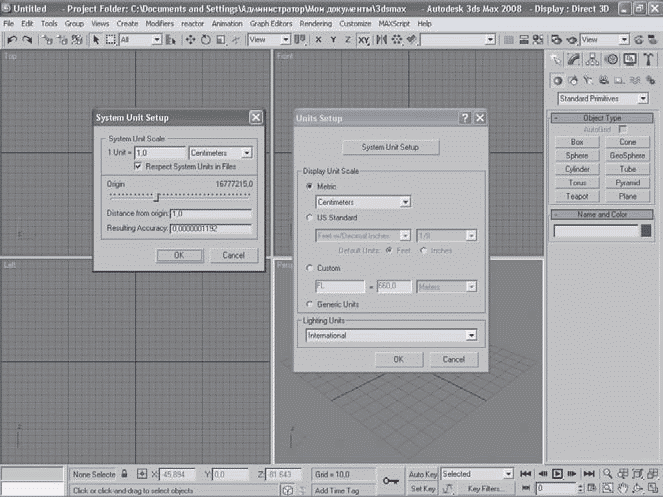The width and height of the screenshot is (663, 497).
Task: Click the Teapot primitive button
Action: (577, 197)
